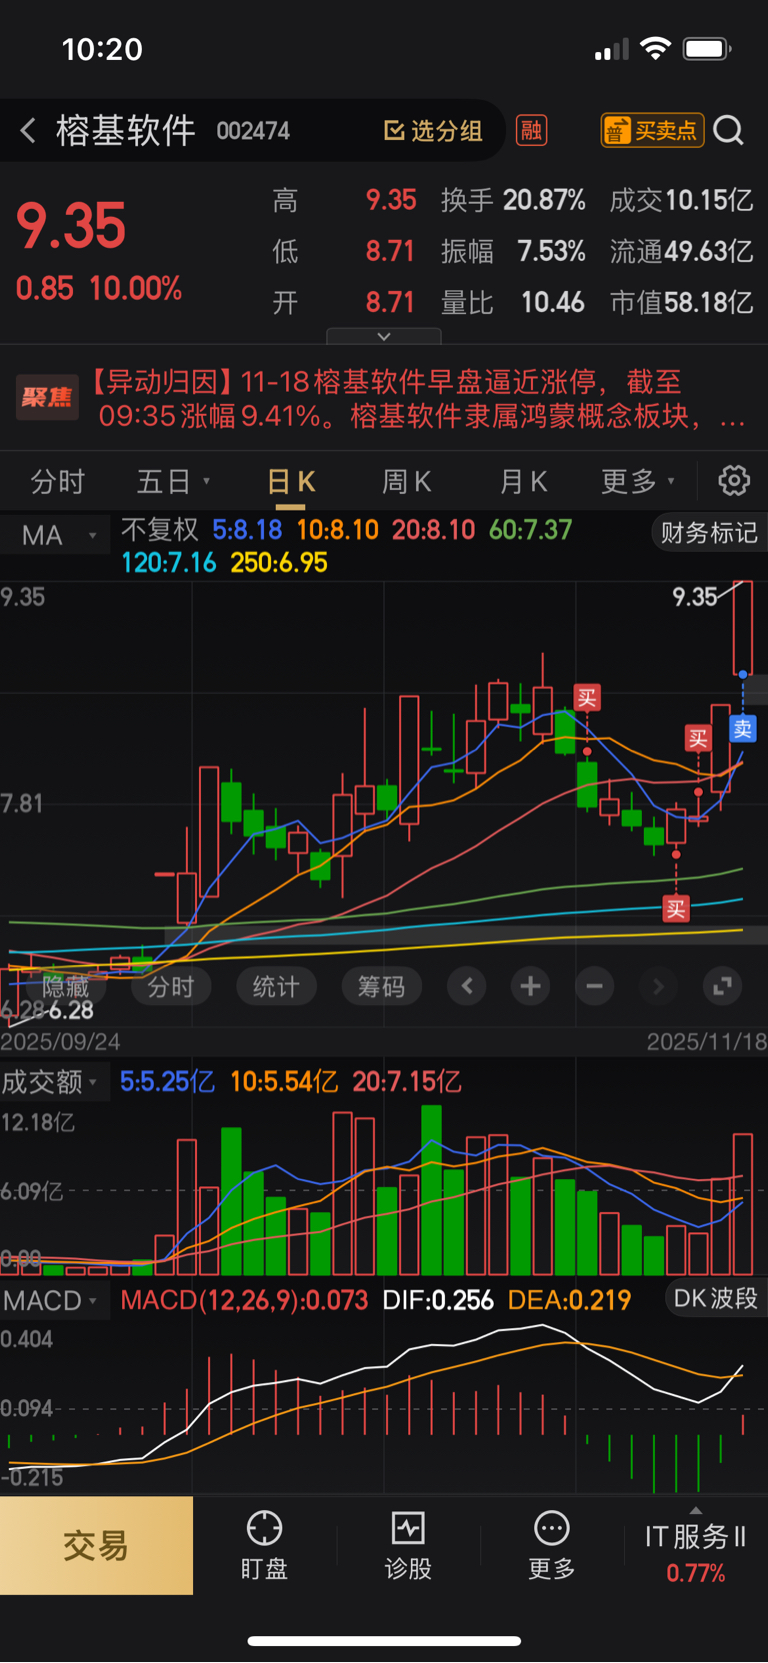Image resolution: width=768 pixels, height=1663 pixels.
Task: Tap the 振幅 7.53% value
Action: [x=513, y=251]
